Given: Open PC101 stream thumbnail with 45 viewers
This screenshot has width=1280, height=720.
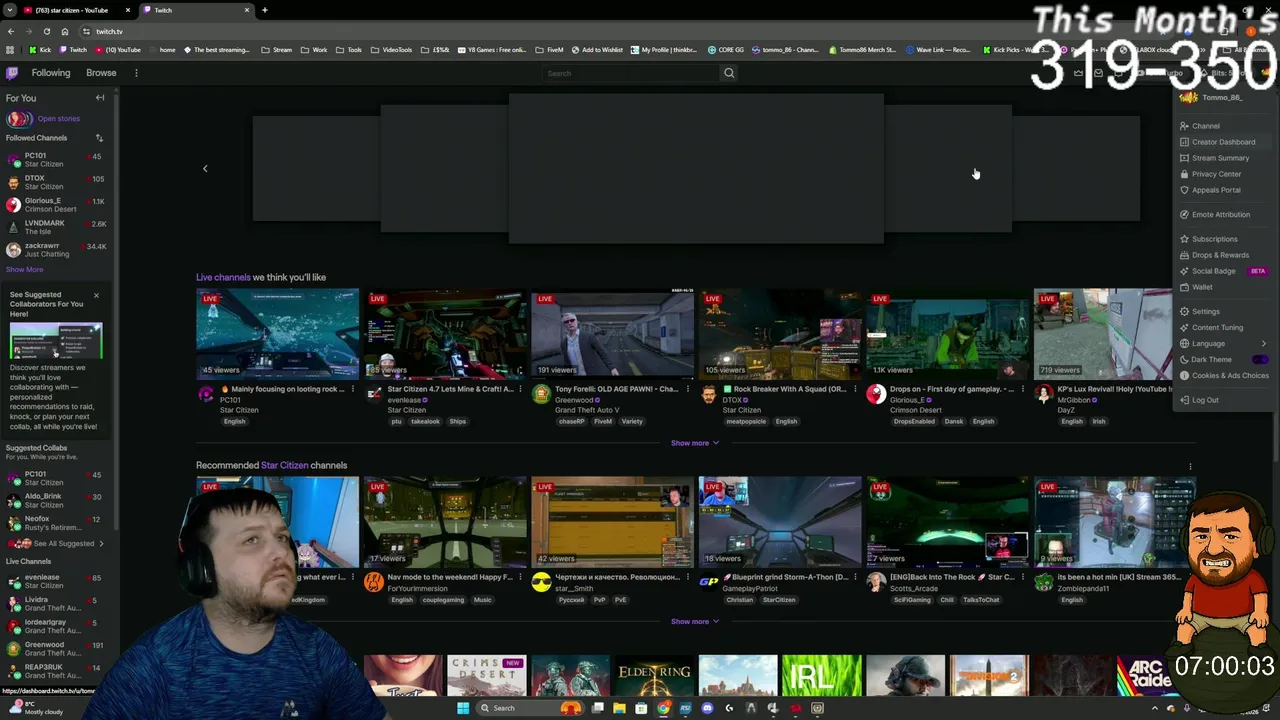Looking at the screenshot, I should pyautogui.click(x=277, y=334).
